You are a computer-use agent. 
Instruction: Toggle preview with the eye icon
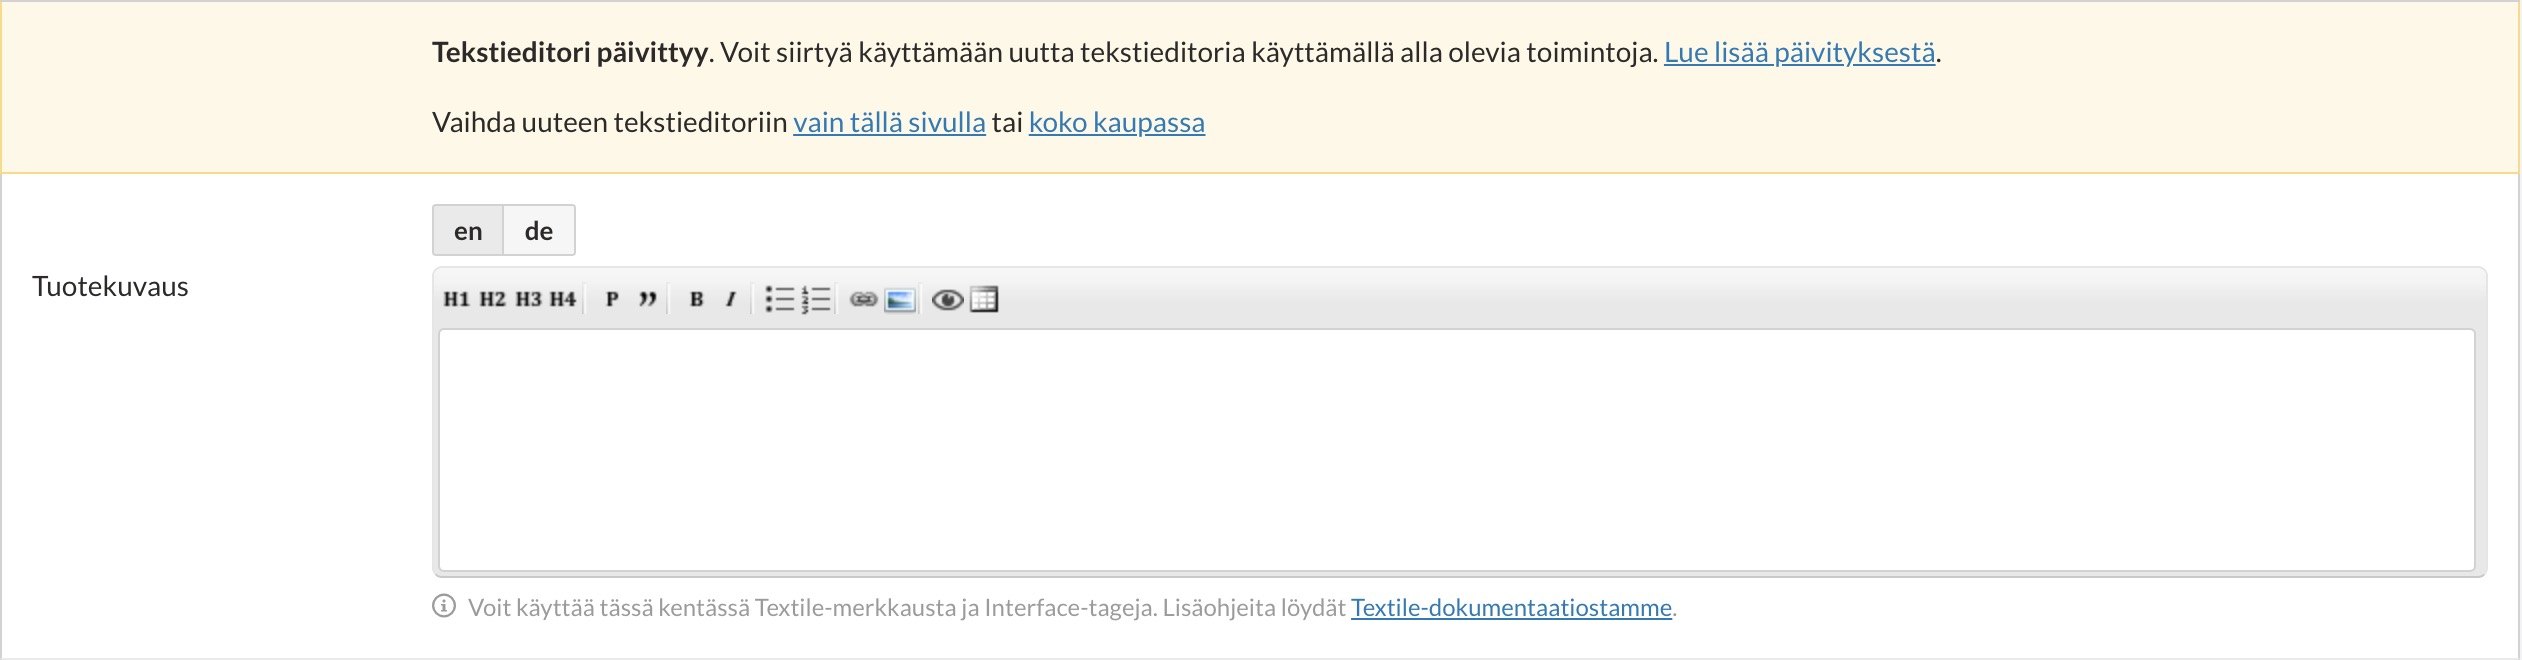[x=947, y=299]
